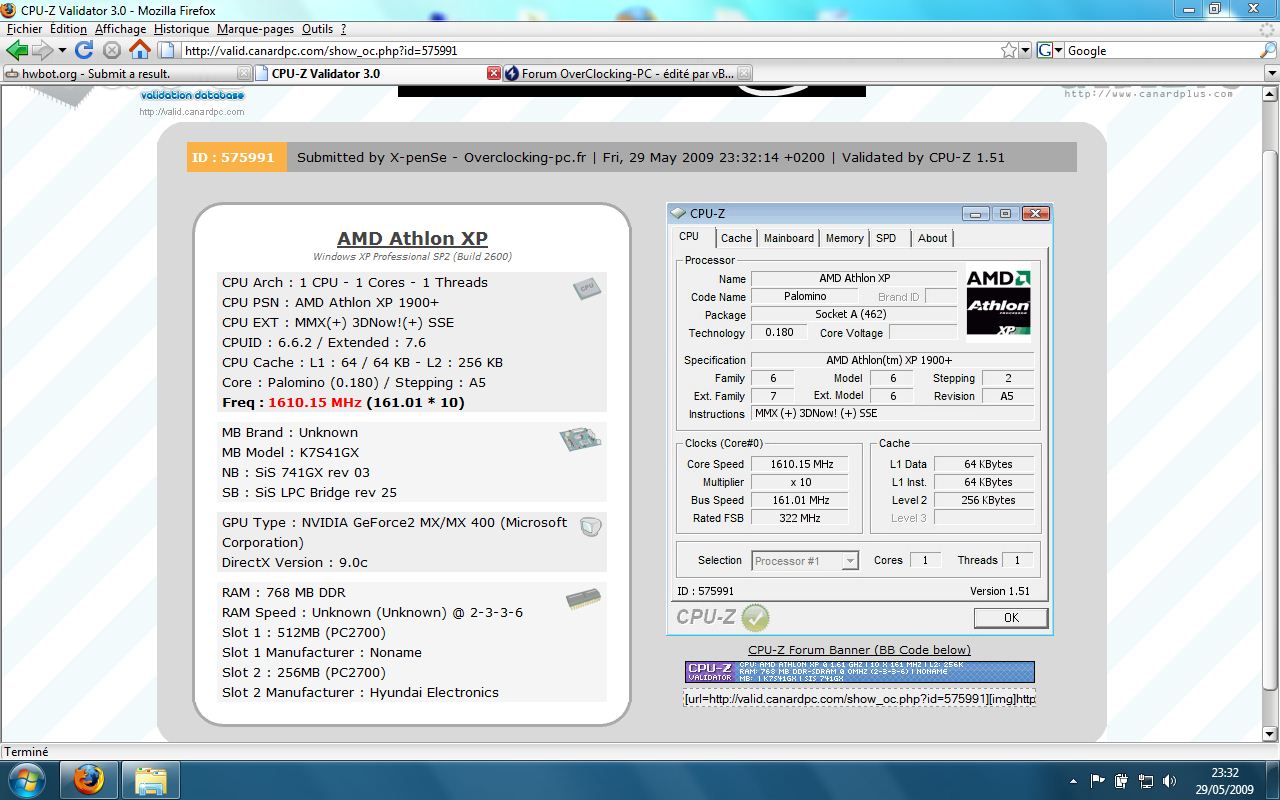Go back with Firefox back arrow
This screenshot has height=800, width=1280.
17,50
